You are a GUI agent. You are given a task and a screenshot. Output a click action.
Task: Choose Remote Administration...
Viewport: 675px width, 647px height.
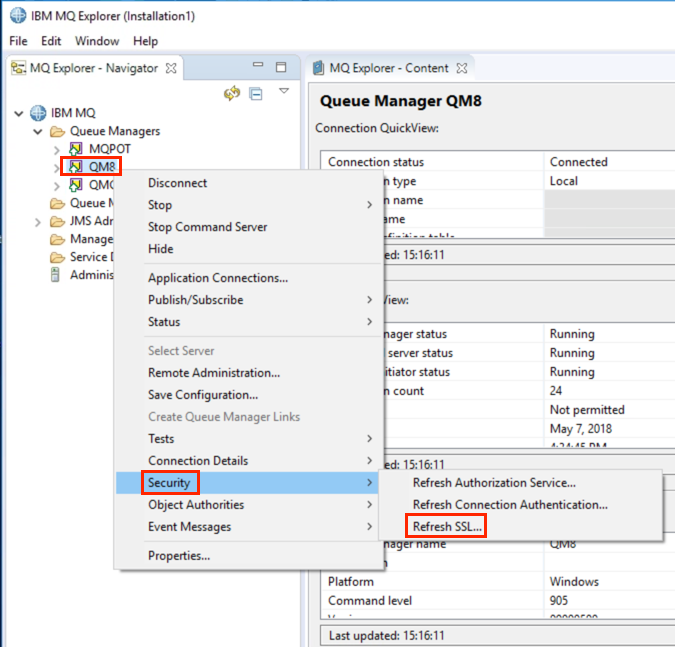[214, 373]
